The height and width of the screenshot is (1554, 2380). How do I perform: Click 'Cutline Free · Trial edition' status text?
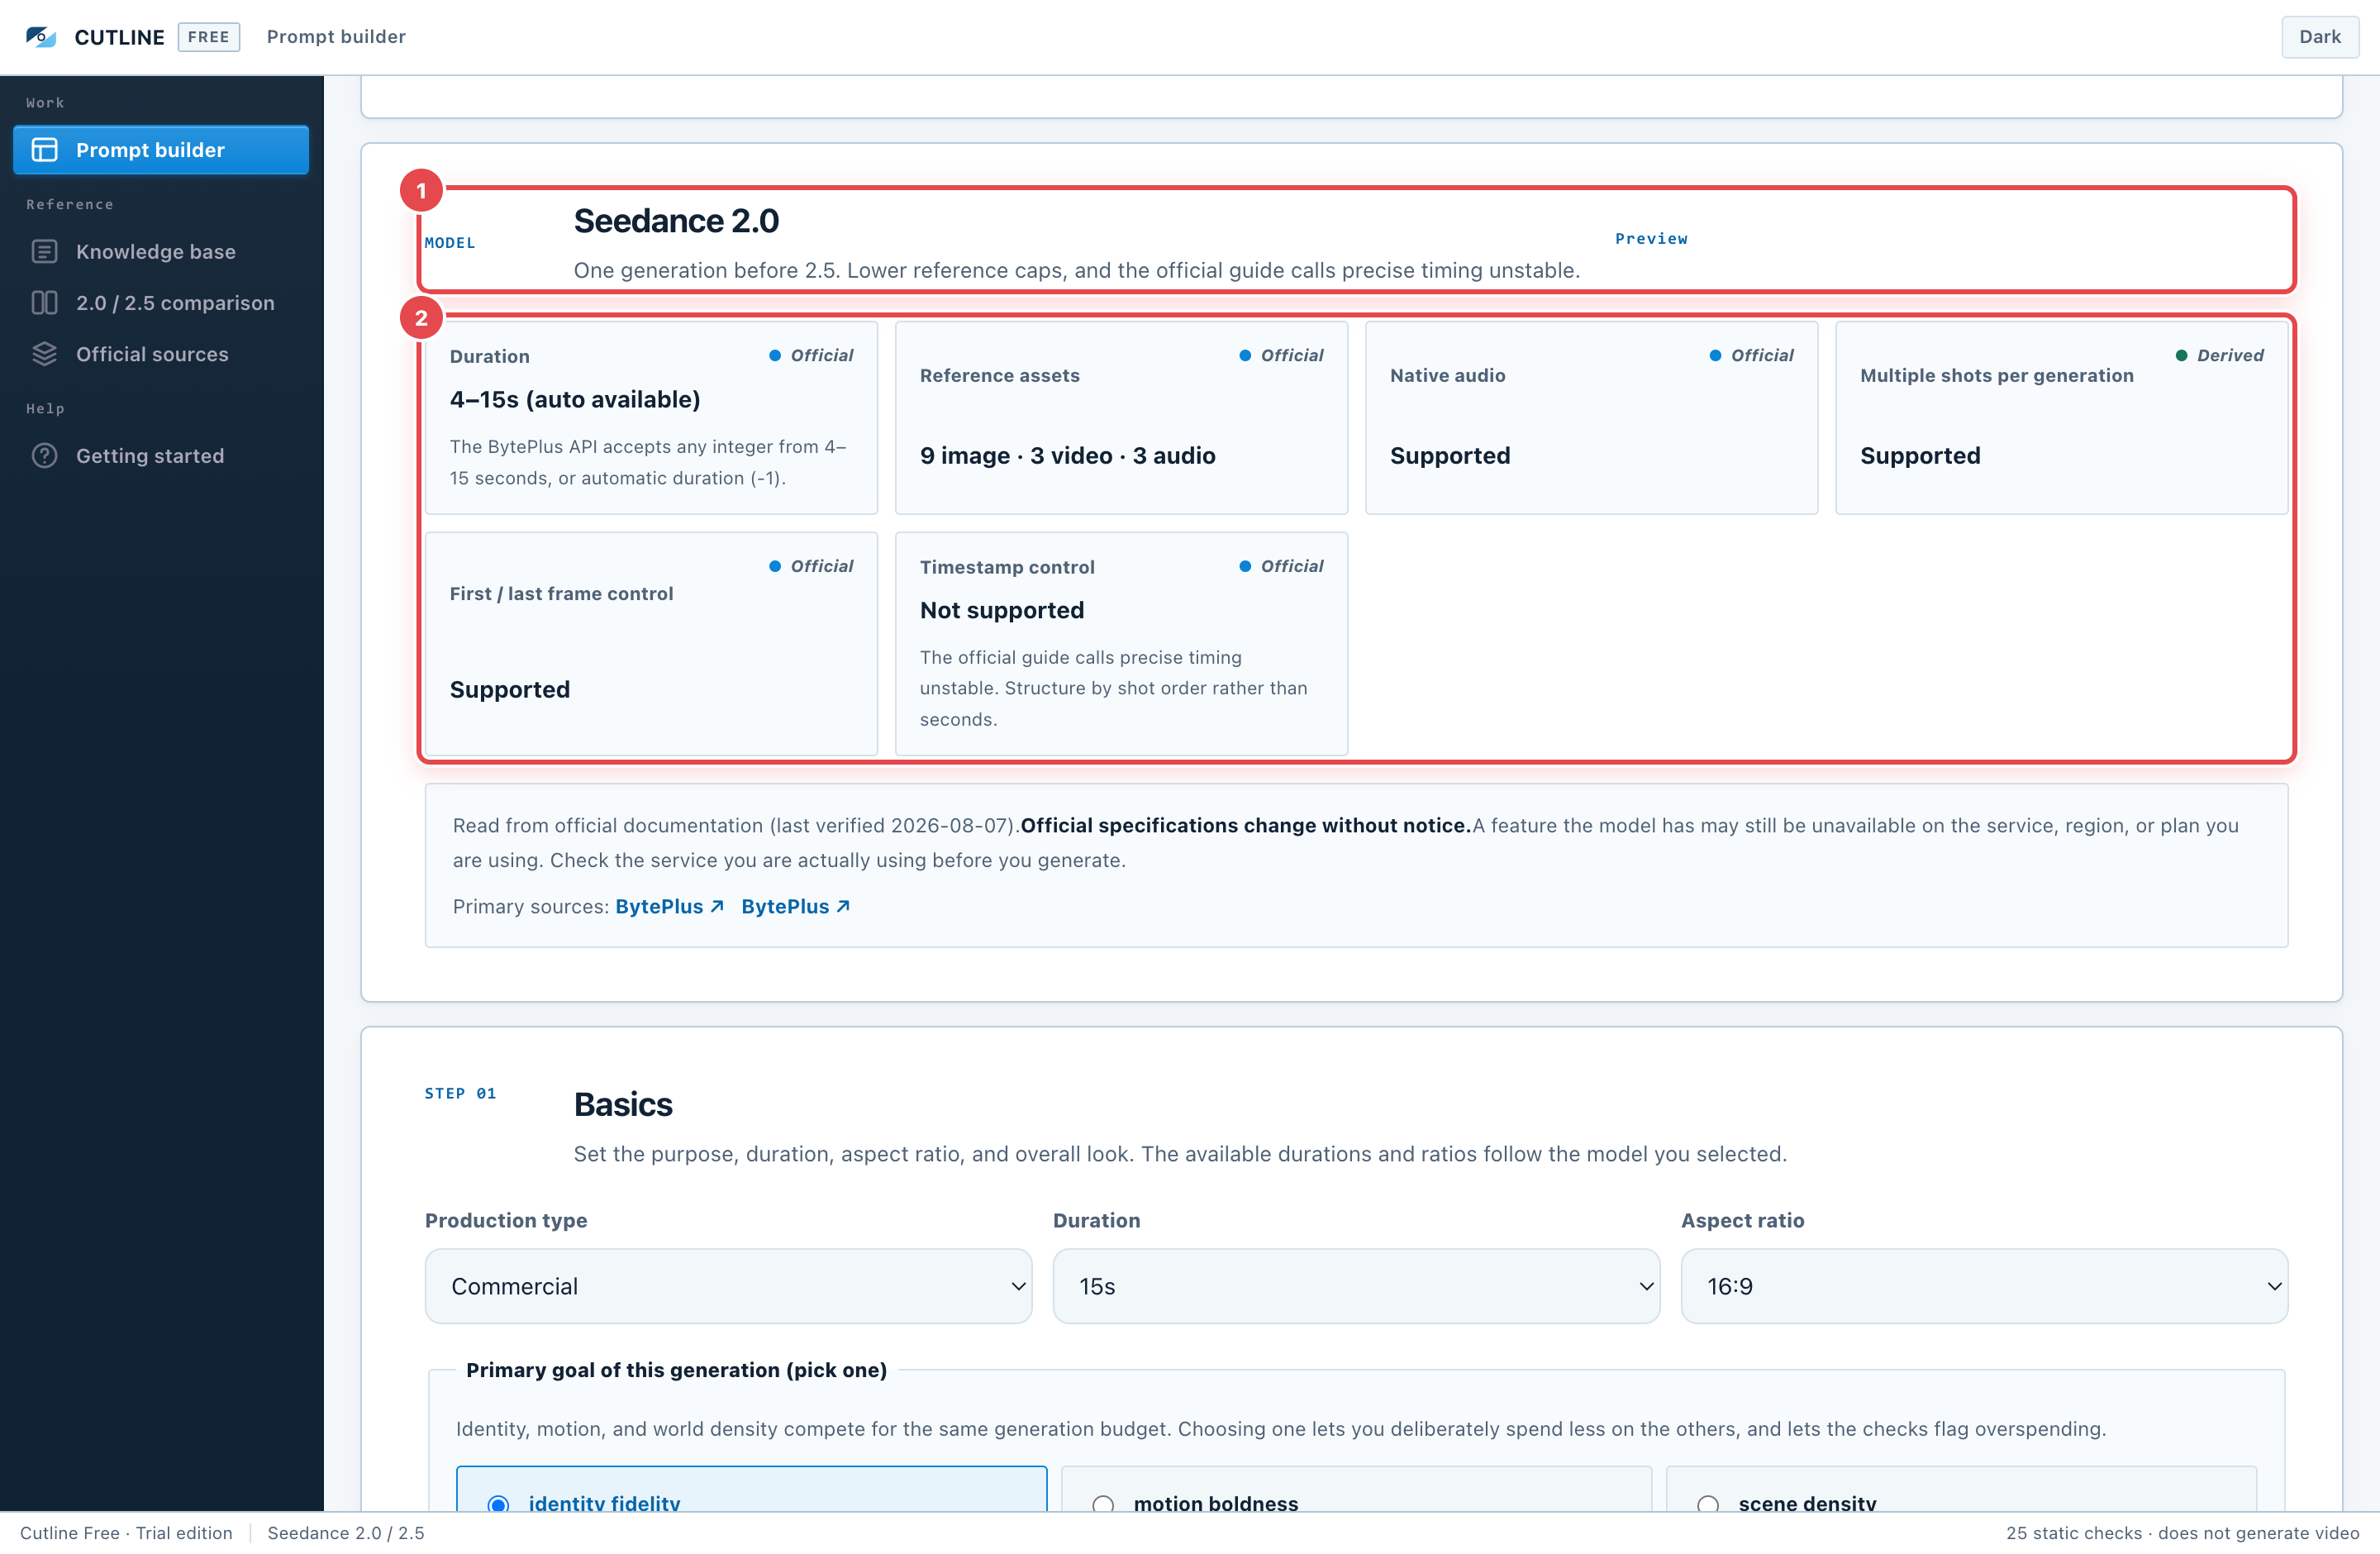[x=126, y=1533]
